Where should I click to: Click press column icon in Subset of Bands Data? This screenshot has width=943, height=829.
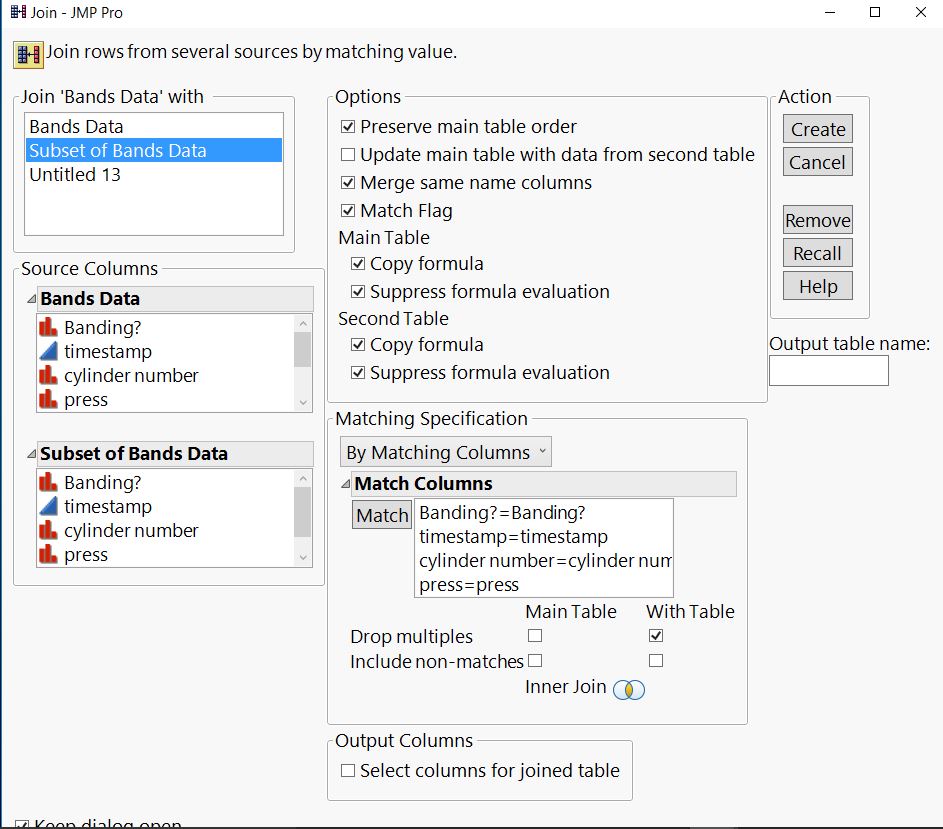[48, 554]
